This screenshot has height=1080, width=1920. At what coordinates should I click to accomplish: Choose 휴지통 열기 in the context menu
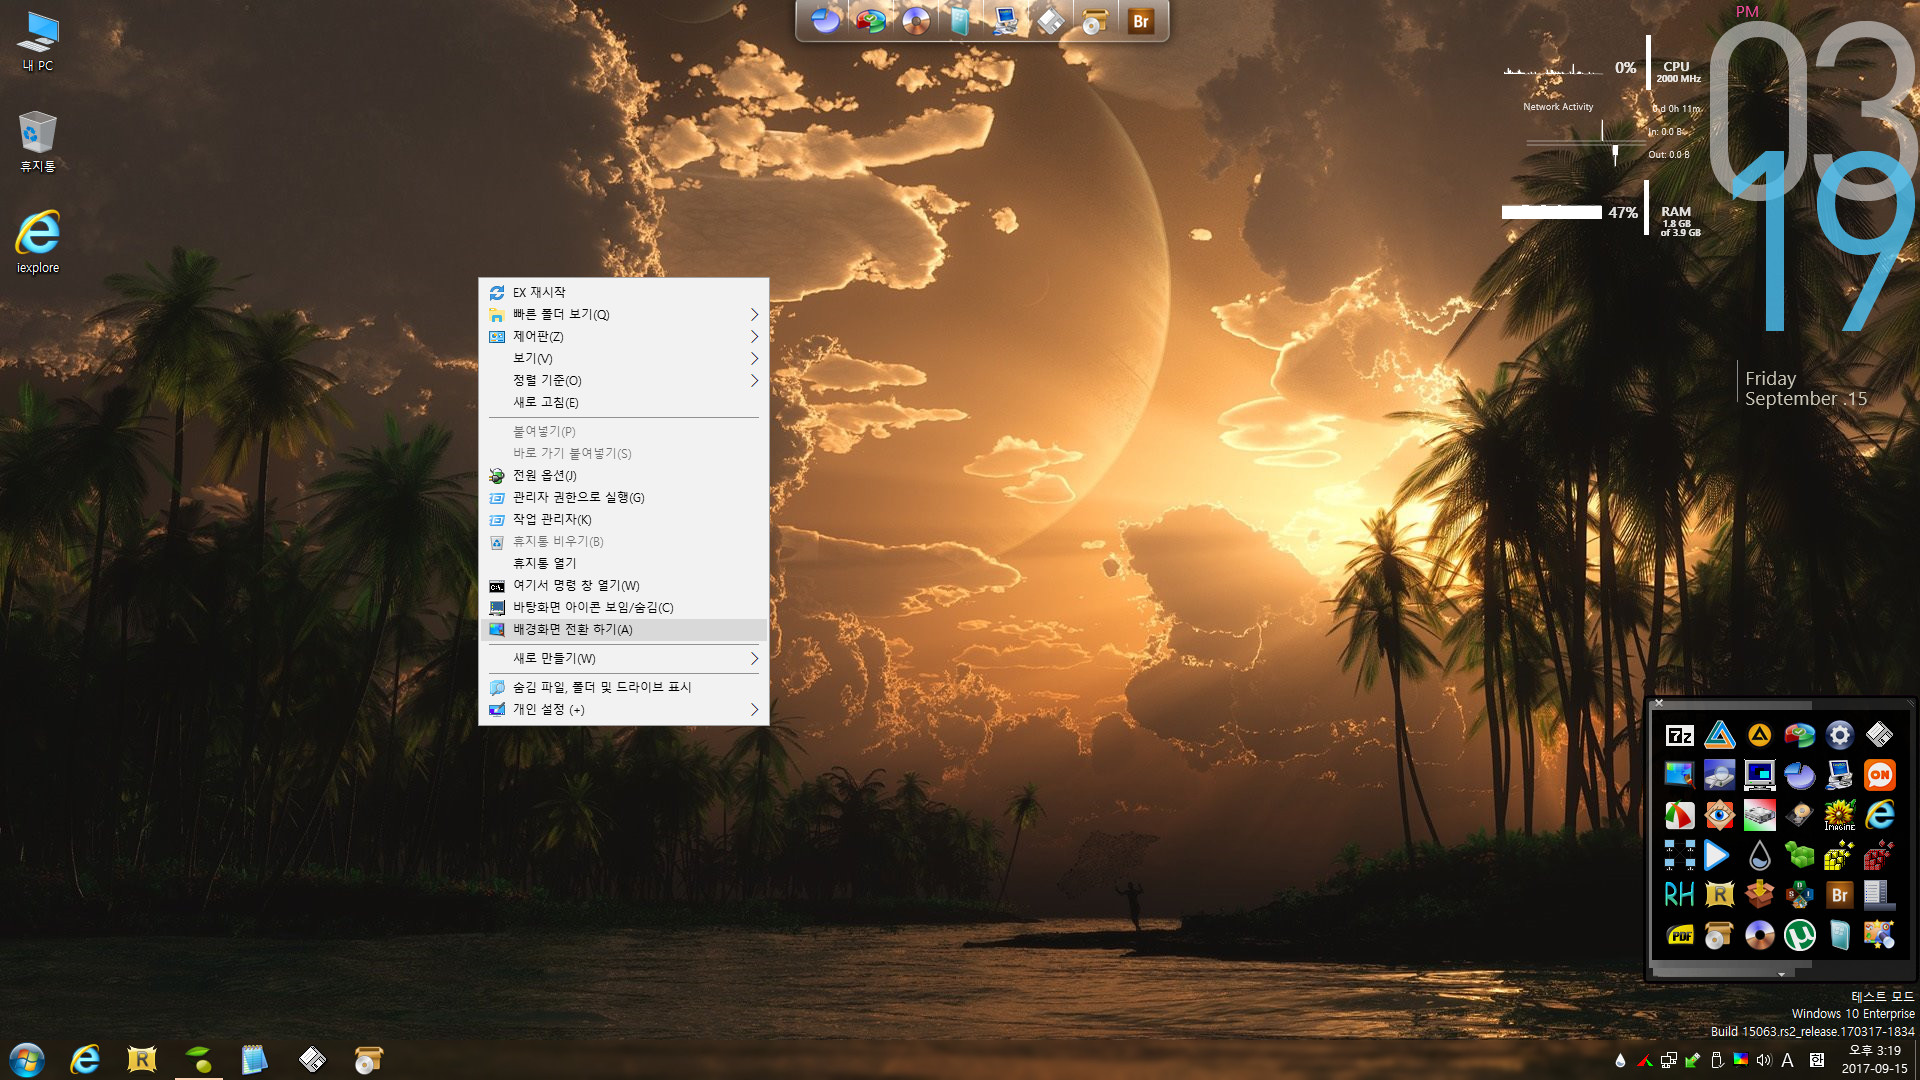coord(624,563)
